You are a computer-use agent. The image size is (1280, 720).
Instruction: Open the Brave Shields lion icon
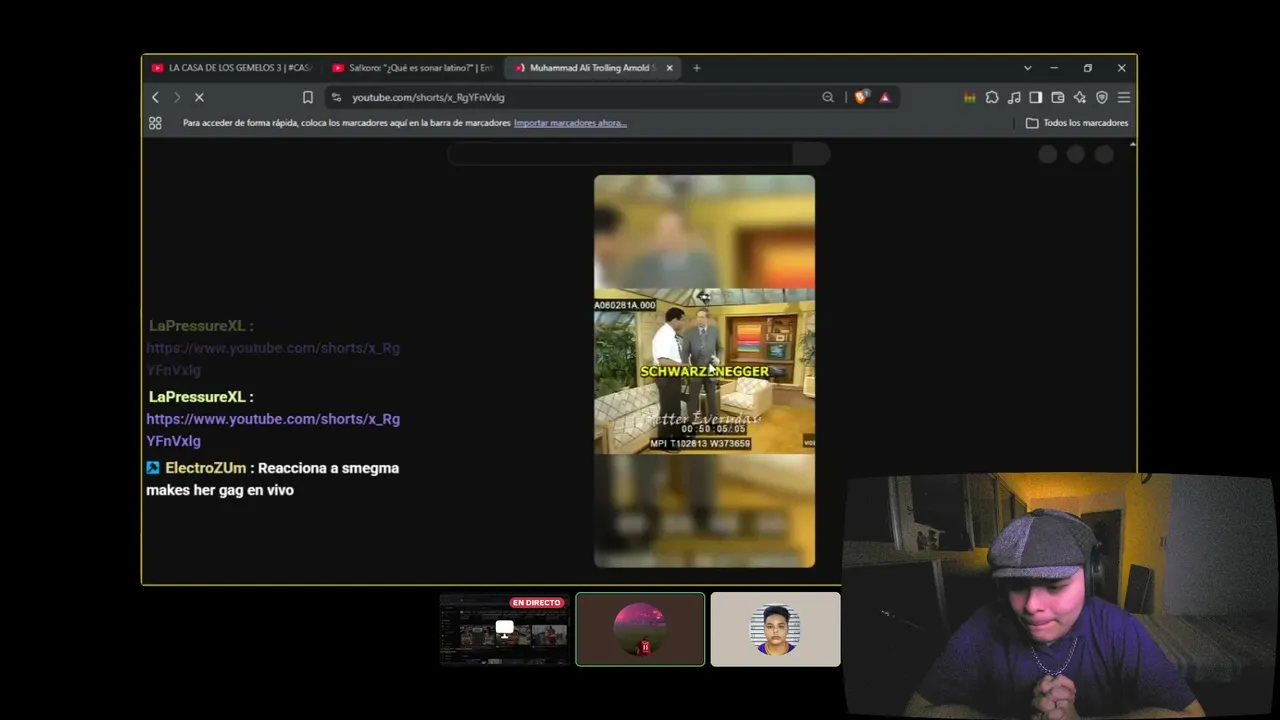pos(861,97)
